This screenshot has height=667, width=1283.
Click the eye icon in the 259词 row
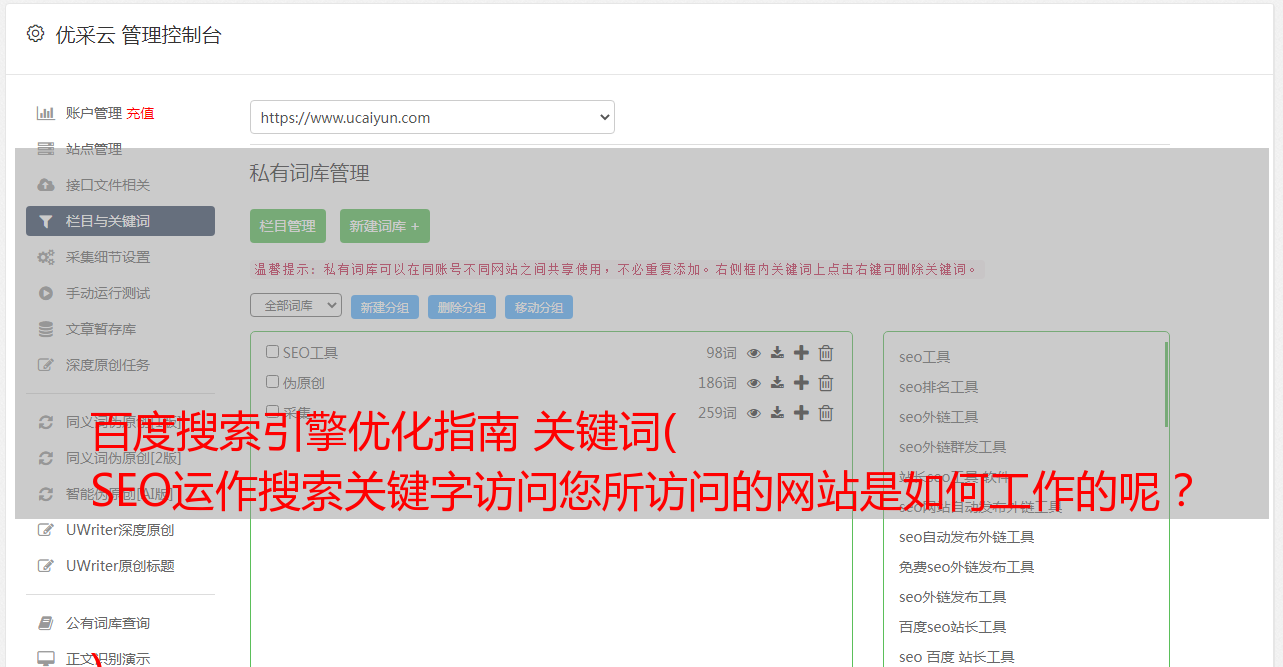click(x=754, y=413)
